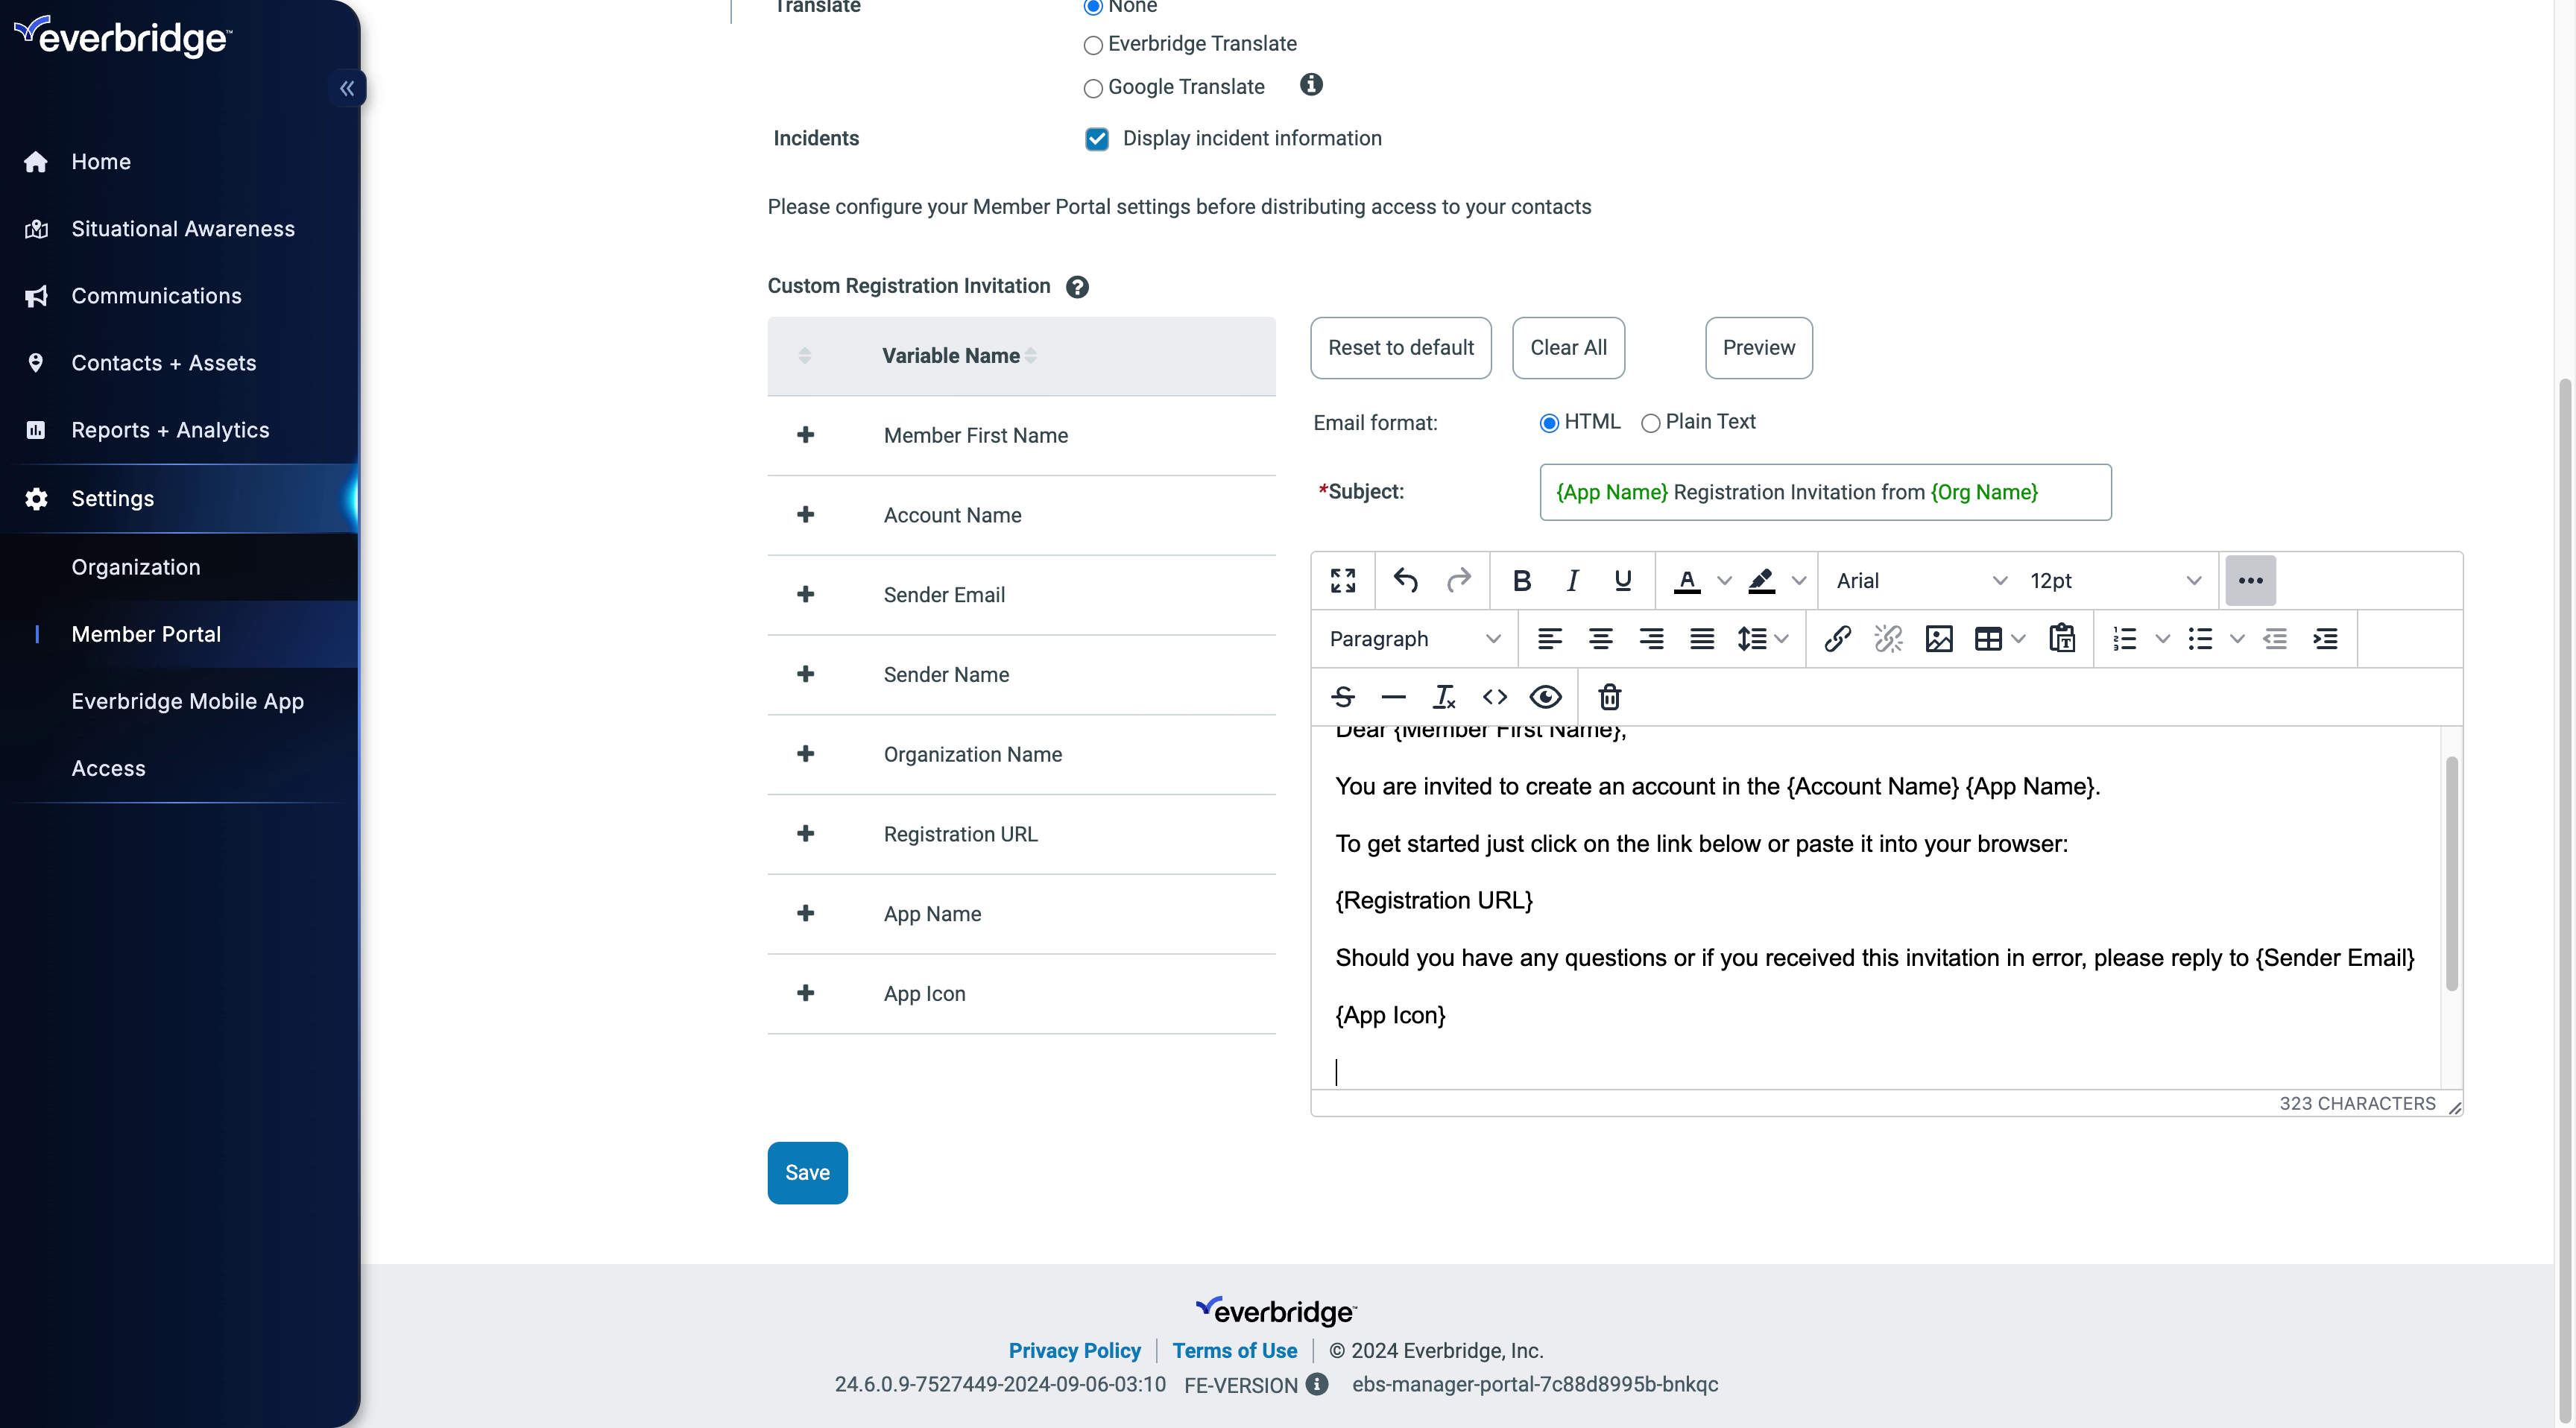Show Google Translate info tooltip
Image resolution: width=2576 pixels, height=1428 pixels.
[1311, 85]
